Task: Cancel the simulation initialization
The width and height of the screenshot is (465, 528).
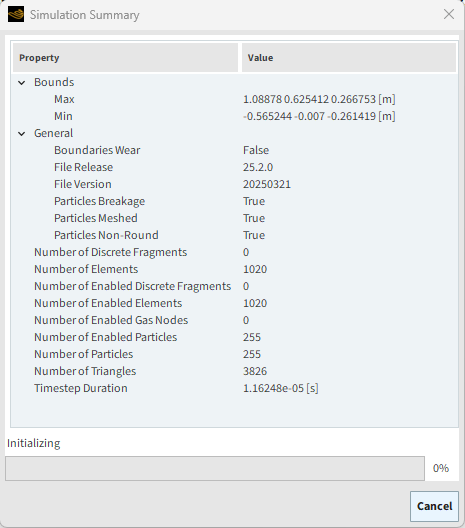Action: [434, 506]
